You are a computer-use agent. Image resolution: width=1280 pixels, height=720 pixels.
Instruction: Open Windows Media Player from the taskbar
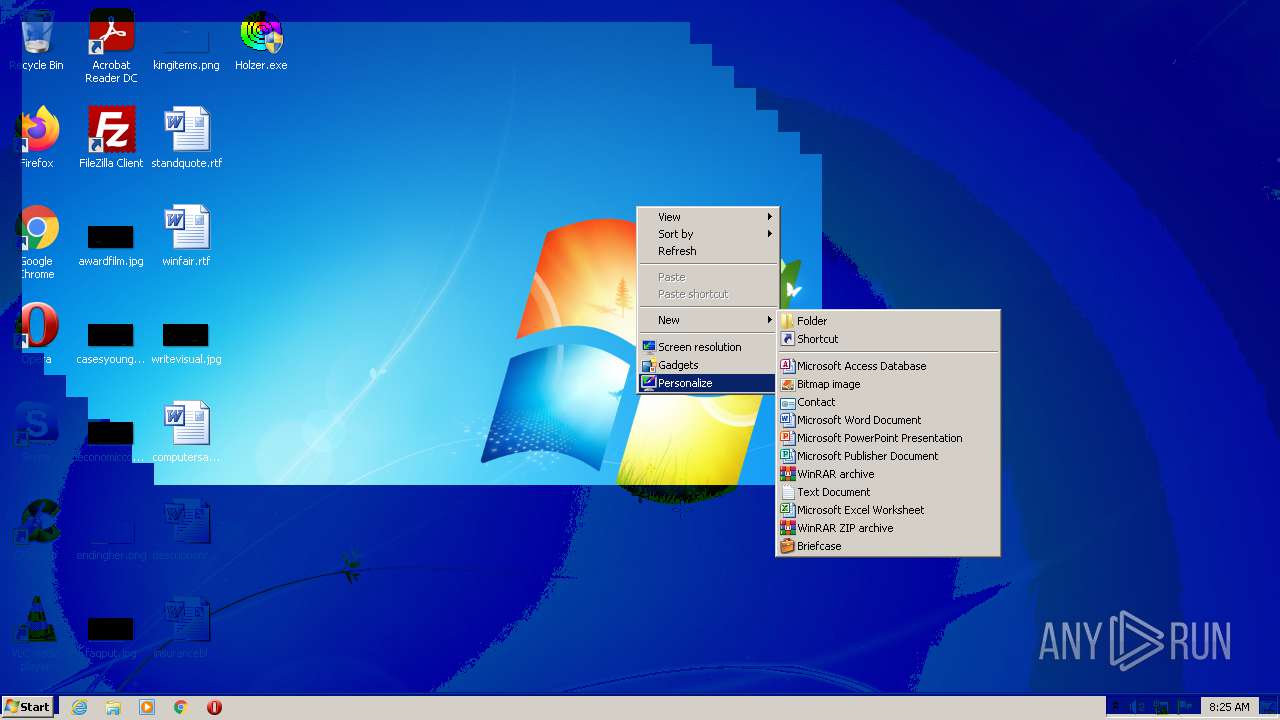coord(147,707)
